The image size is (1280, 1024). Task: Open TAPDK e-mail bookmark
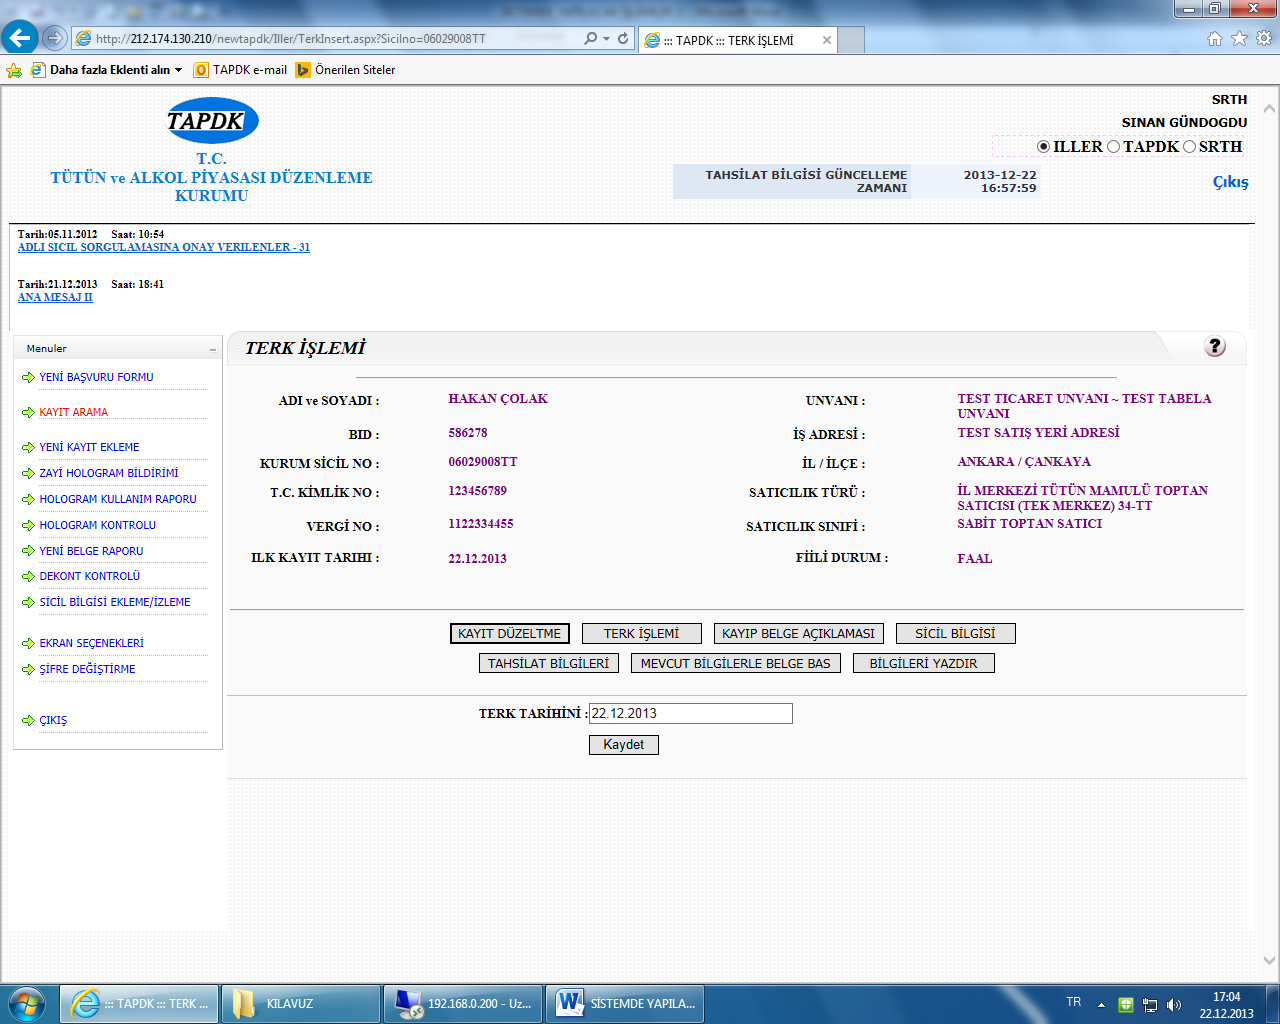tap(241, 70)
